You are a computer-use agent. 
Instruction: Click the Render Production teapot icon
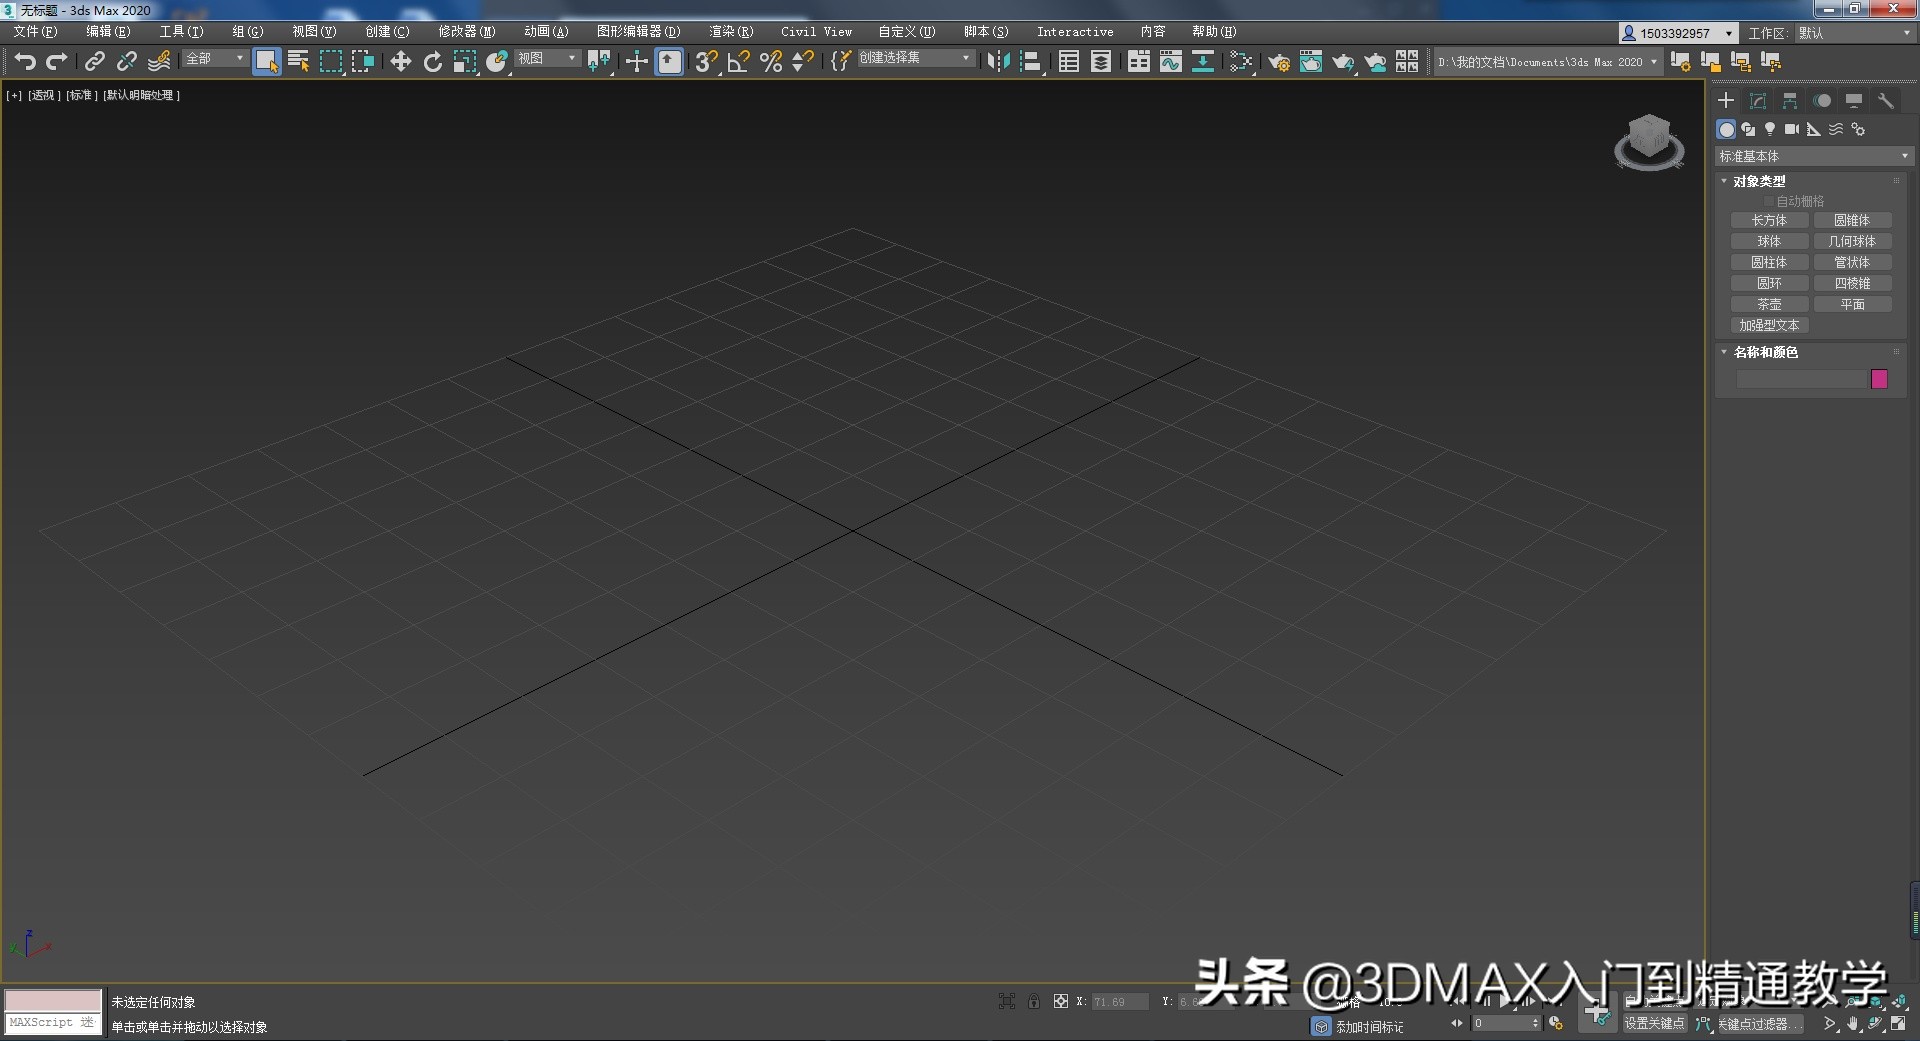[1342, 61]
